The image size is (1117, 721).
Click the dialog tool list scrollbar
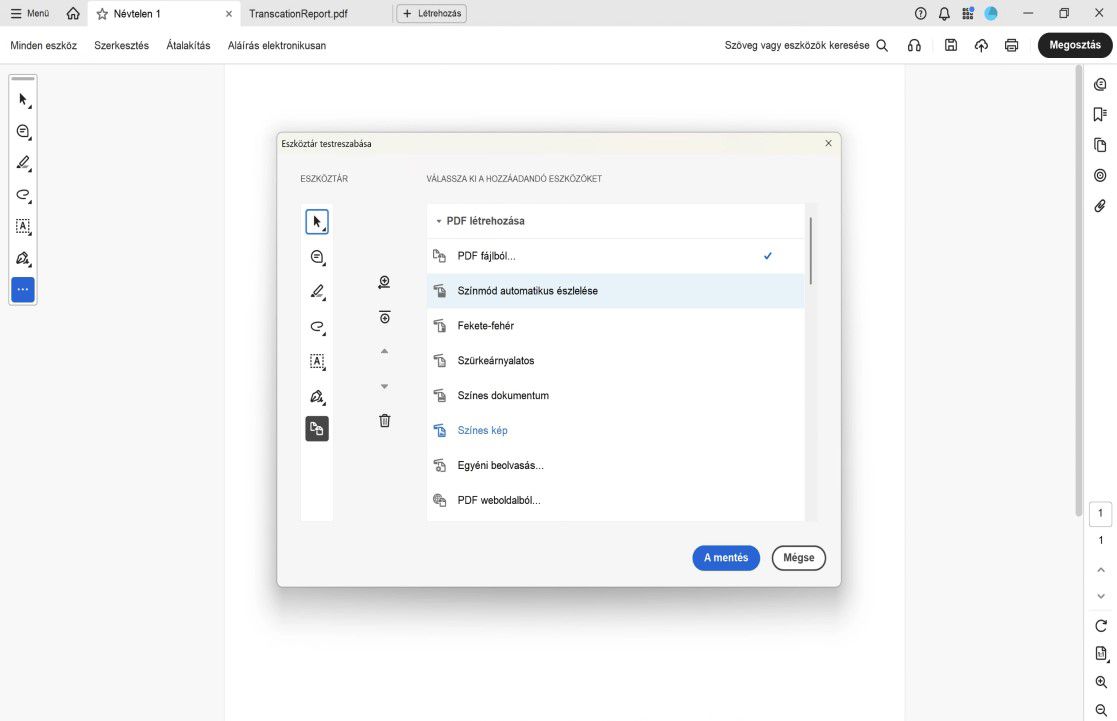[811, 251]
